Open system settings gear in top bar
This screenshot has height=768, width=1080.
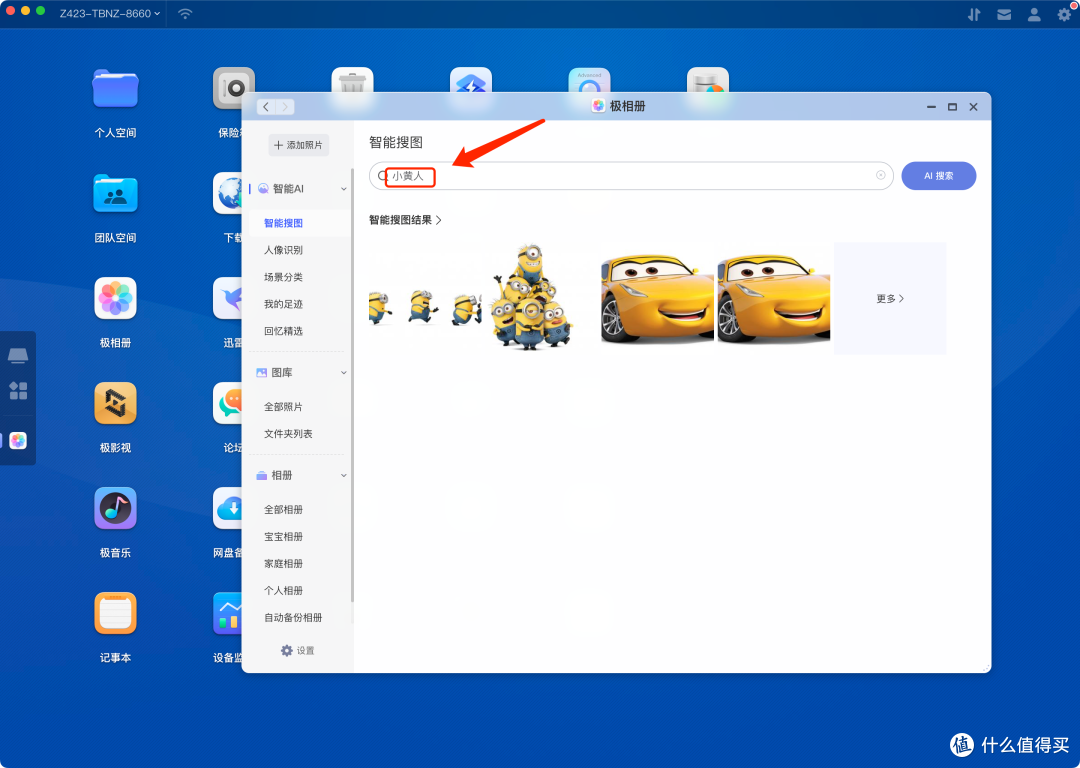(x=1064, y=14)
